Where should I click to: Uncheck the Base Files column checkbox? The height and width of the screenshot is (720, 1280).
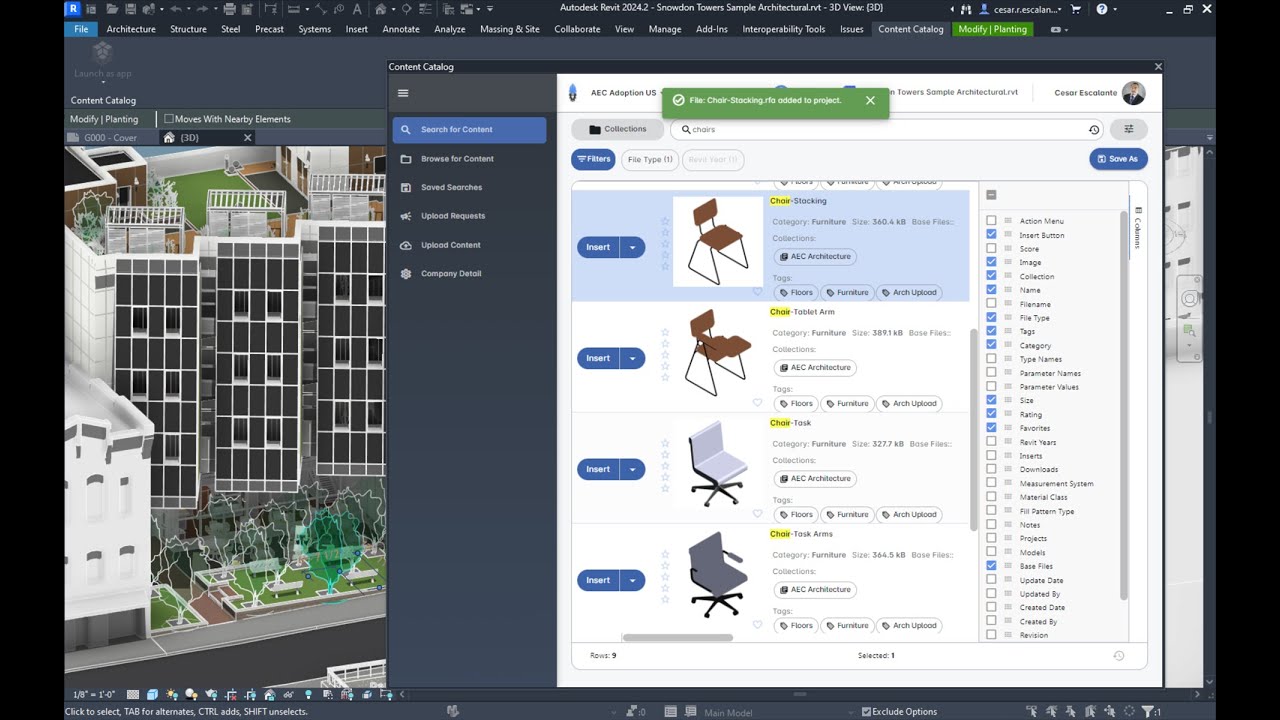tap(991, 566)
